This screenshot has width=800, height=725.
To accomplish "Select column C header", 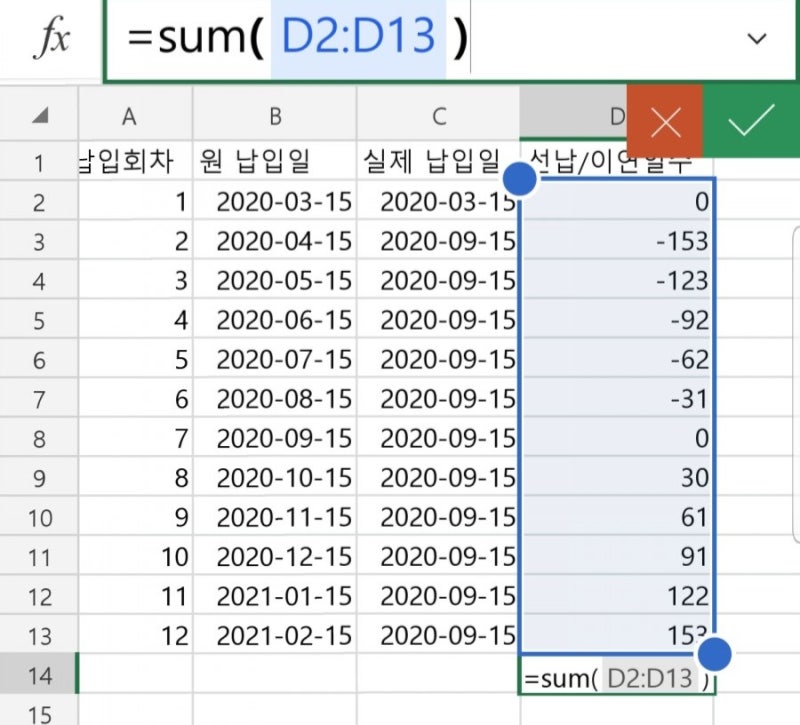I will 439,116.
